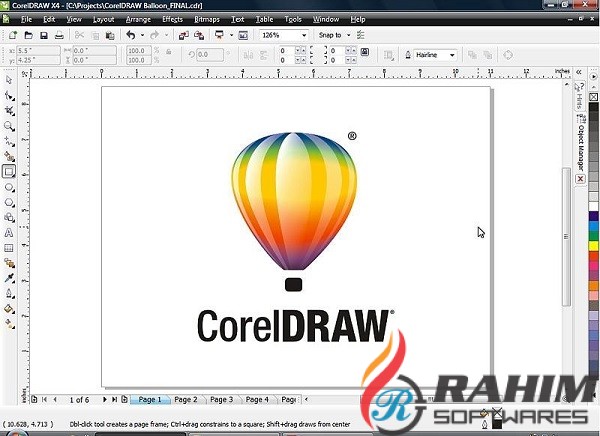
Task: Open a file with folder icon
Action: point(28,35)
